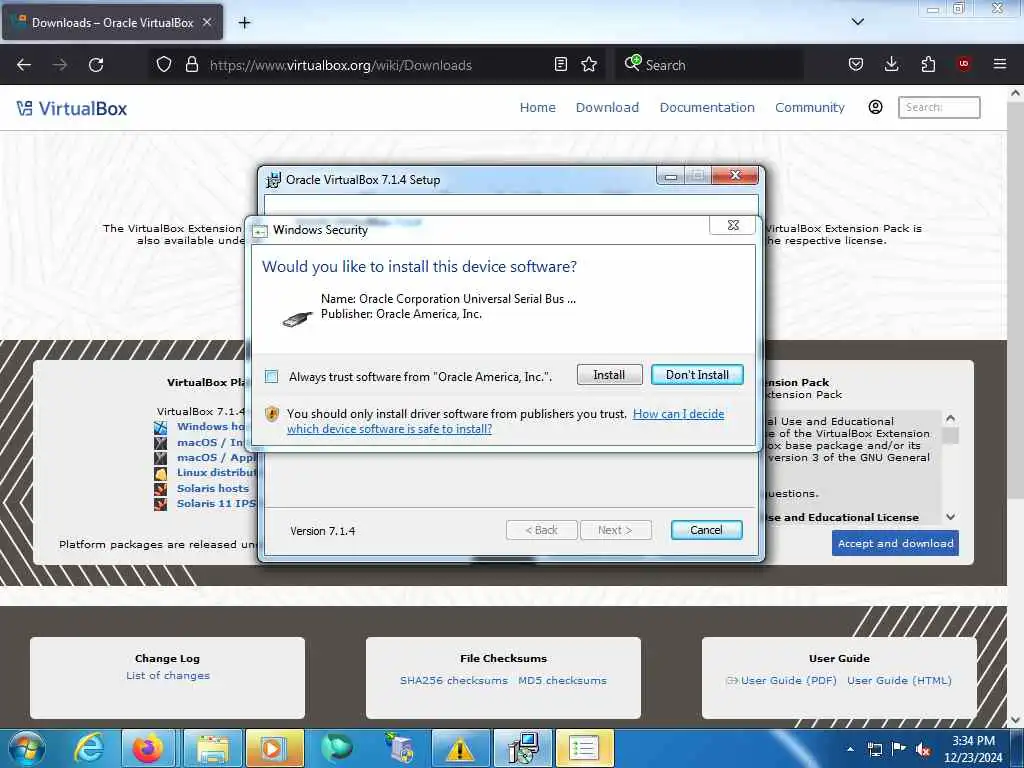Open the Firefox hamburger menu
Image resolution: width=1024 pixels, height=768 pixels.
click(x=999, y=64)
